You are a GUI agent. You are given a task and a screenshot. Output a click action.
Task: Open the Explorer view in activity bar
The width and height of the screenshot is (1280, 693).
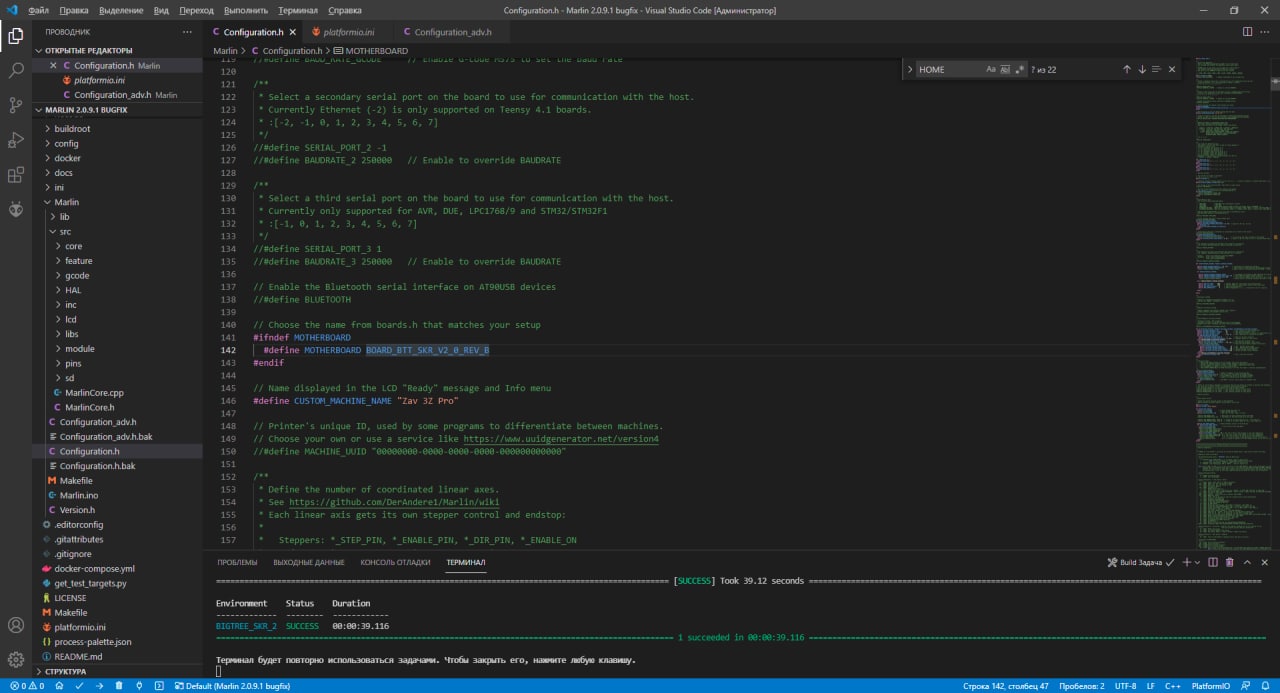point(16,37)
